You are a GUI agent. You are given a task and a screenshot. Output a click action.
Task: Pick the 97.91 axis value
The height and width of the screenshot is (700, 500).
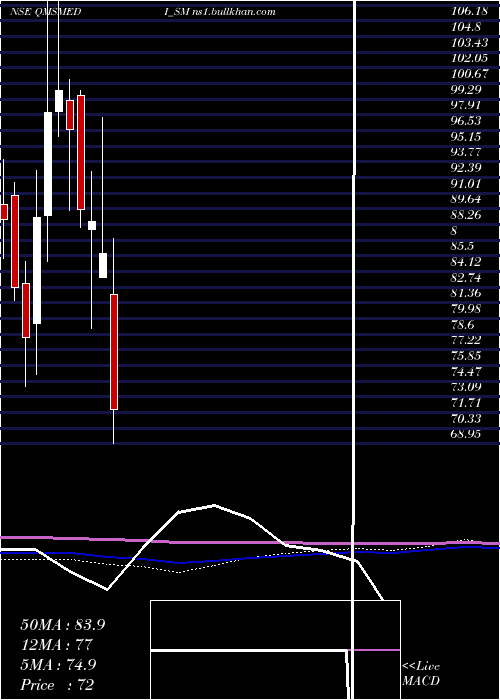pyautogui.click(x=466, y=105)
